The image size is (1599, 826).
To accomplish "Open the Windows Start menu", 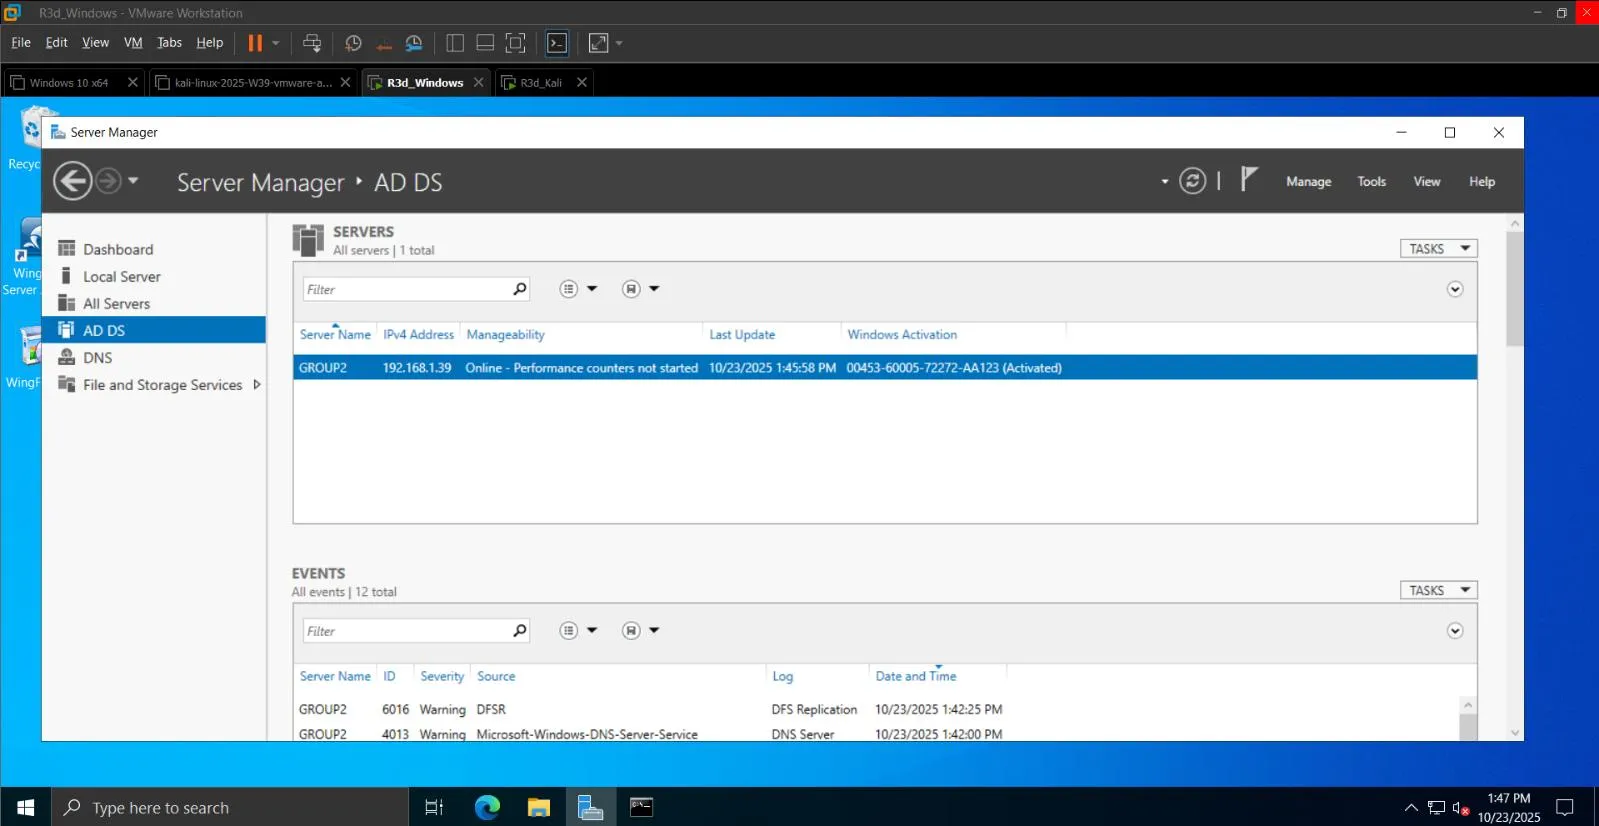I will (26, 807).
